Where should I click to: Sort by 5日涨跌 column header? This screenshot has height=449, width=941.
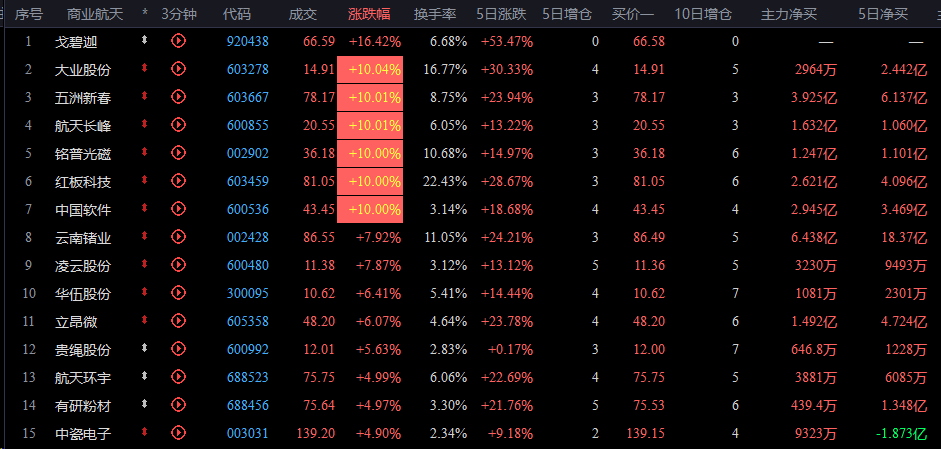coord(501,14)
